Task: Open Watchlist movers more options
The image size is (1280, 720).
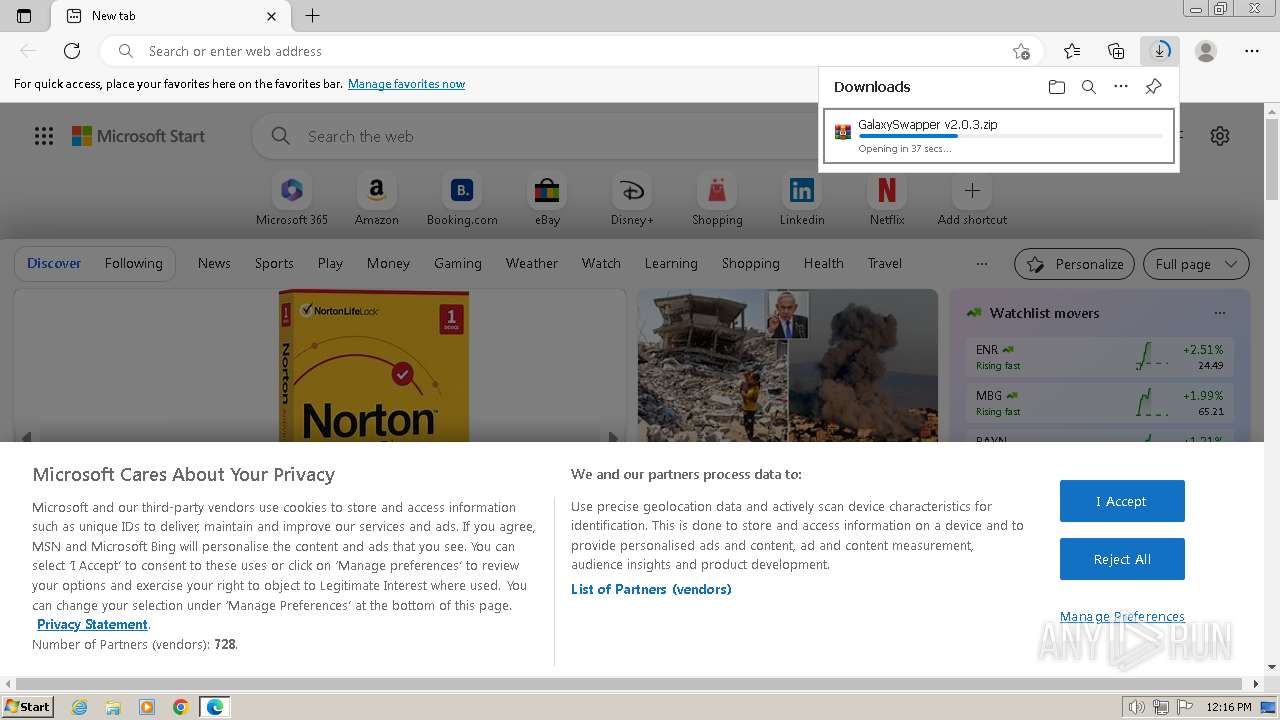Action: [1219, 313]
